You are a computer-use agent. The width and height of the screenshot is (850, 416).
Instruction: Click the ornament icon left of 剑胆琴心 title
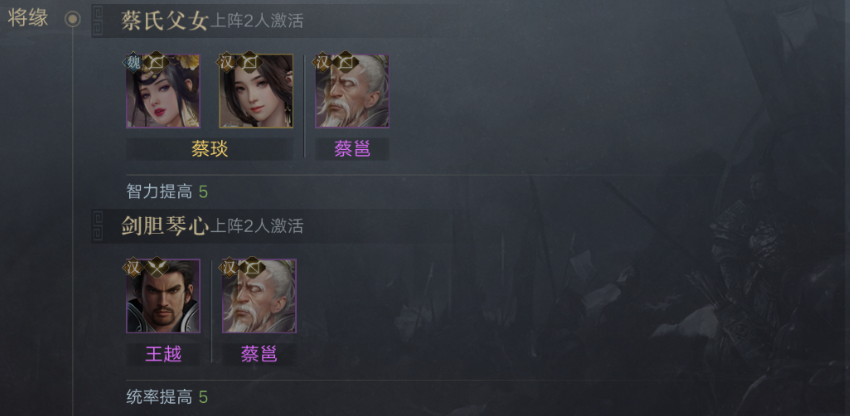click(x=99, y=226)
